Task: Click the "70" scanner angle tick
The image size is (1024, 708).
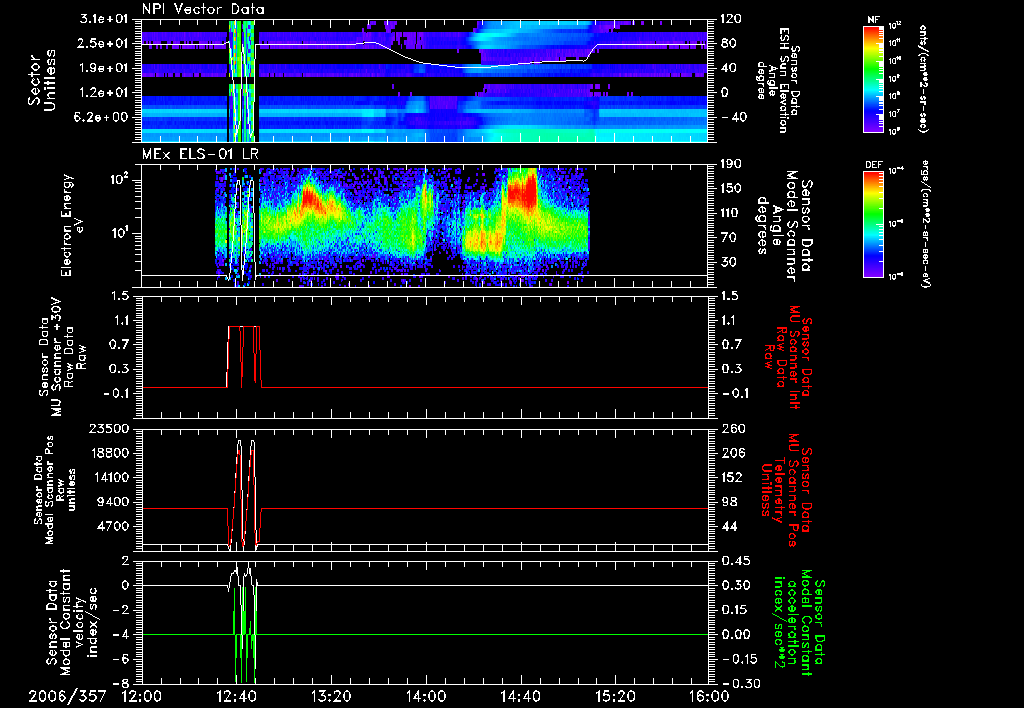Action: (729, 237)
